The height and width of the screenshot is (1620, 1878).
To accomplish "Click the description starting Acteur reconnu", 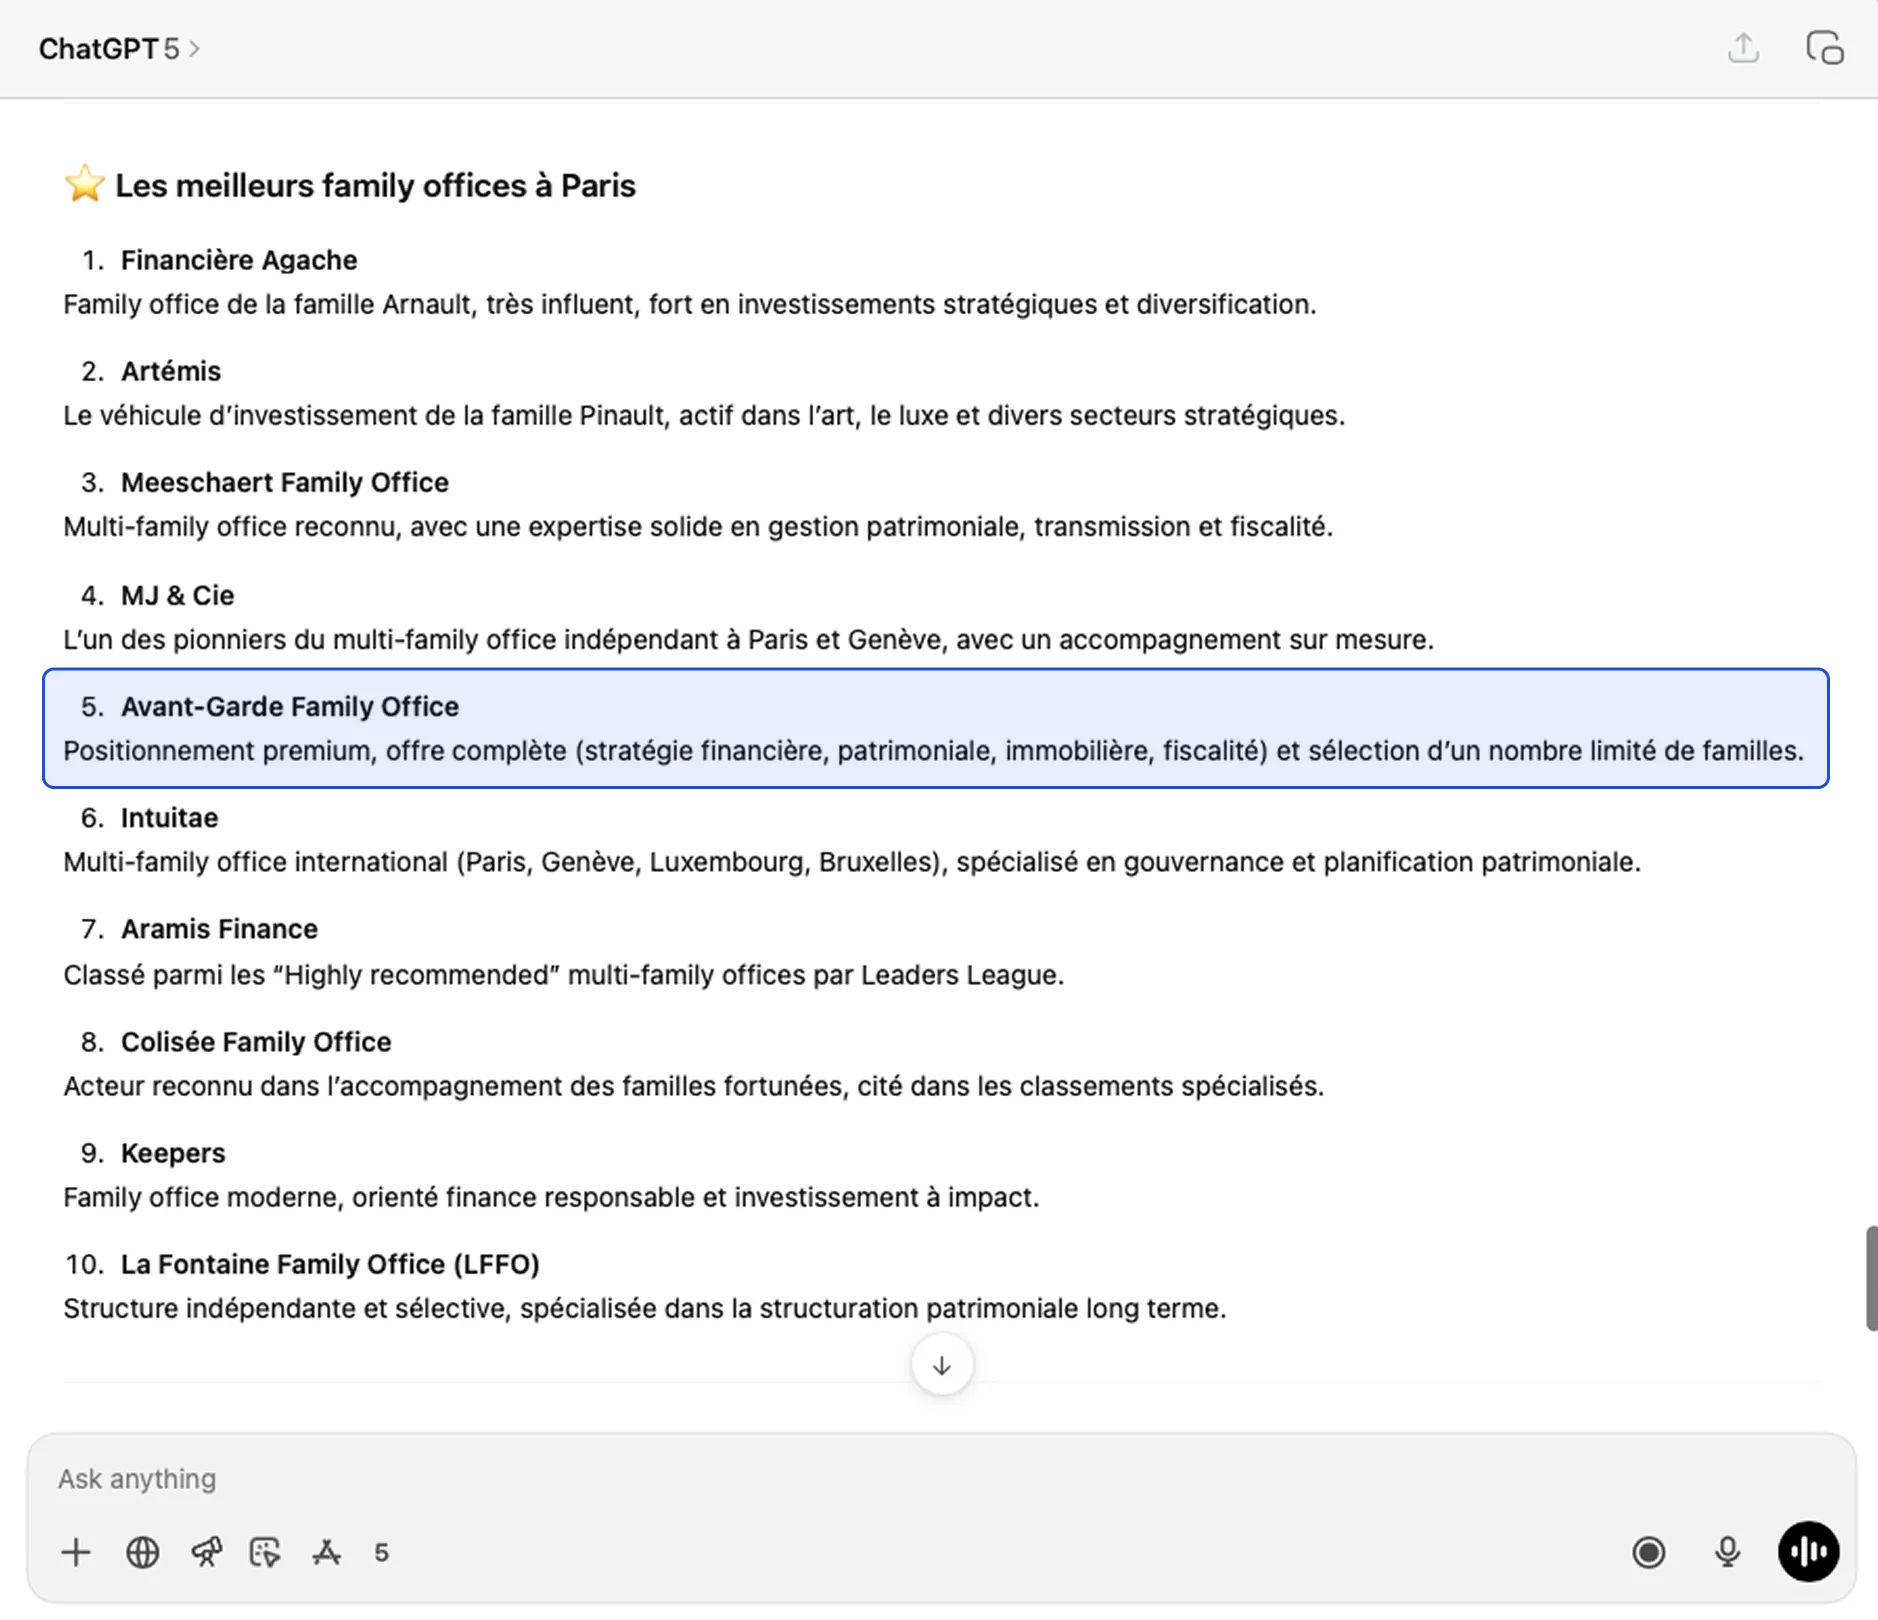I will point(693,1085).
